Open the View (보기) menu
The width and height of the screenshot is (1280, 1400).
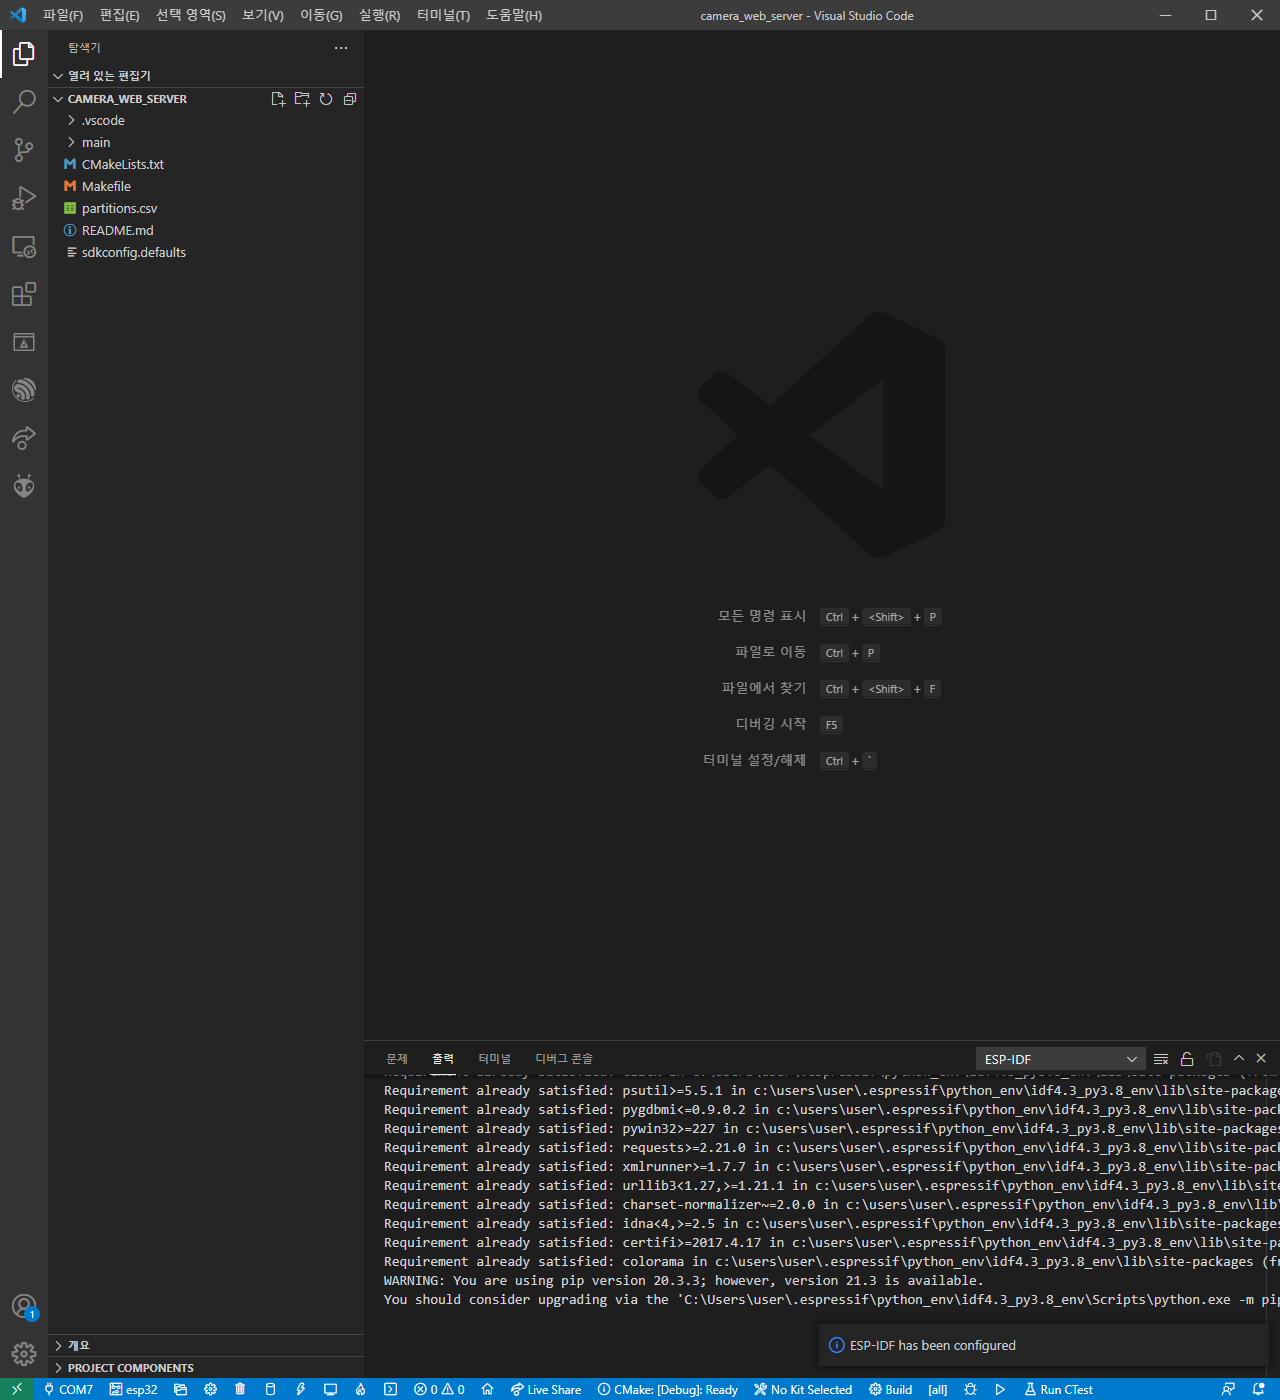coord(263,15)
